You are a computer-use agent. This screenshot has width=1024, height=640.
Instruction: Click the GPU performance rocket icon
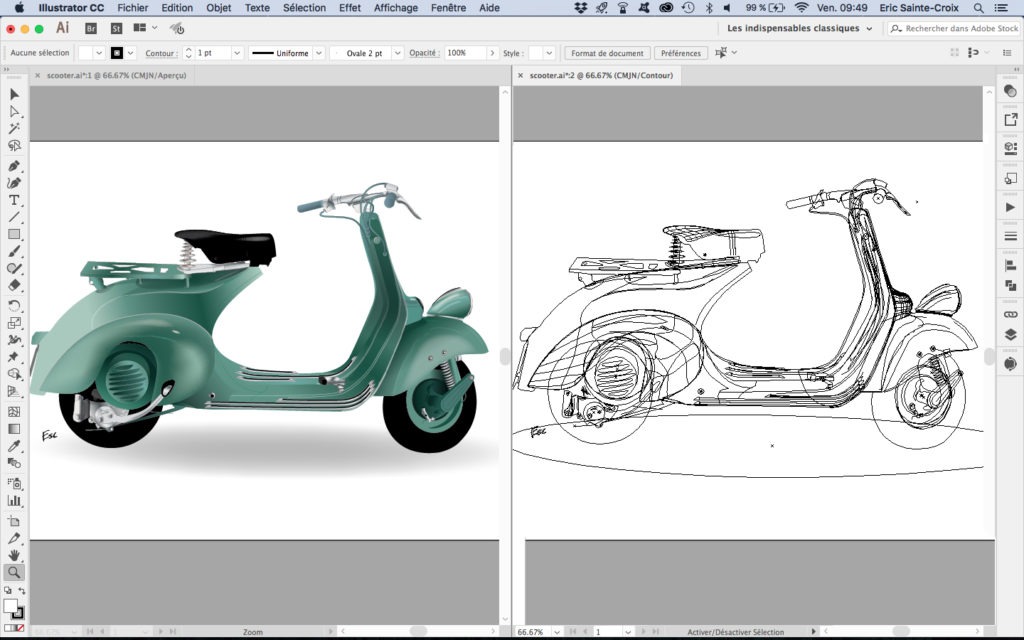177,28
